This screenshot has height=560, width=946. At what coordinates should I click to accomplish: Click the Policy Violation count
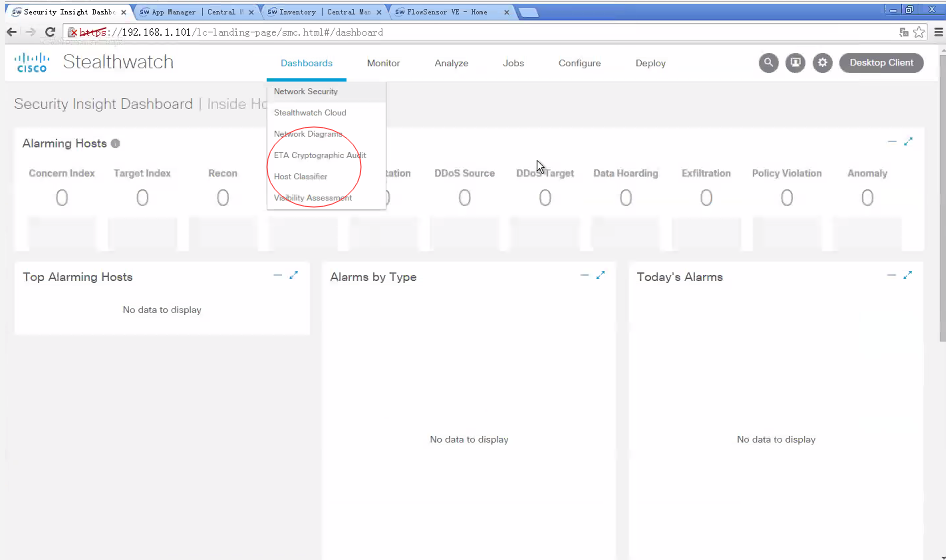tap(787, 198)
